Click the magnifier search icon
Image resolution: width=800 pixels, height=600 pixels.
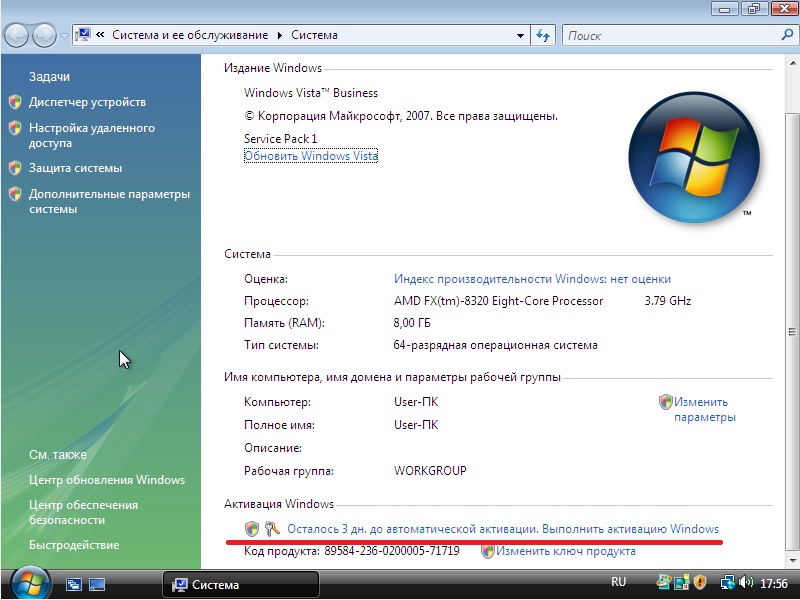click(787, 35)
